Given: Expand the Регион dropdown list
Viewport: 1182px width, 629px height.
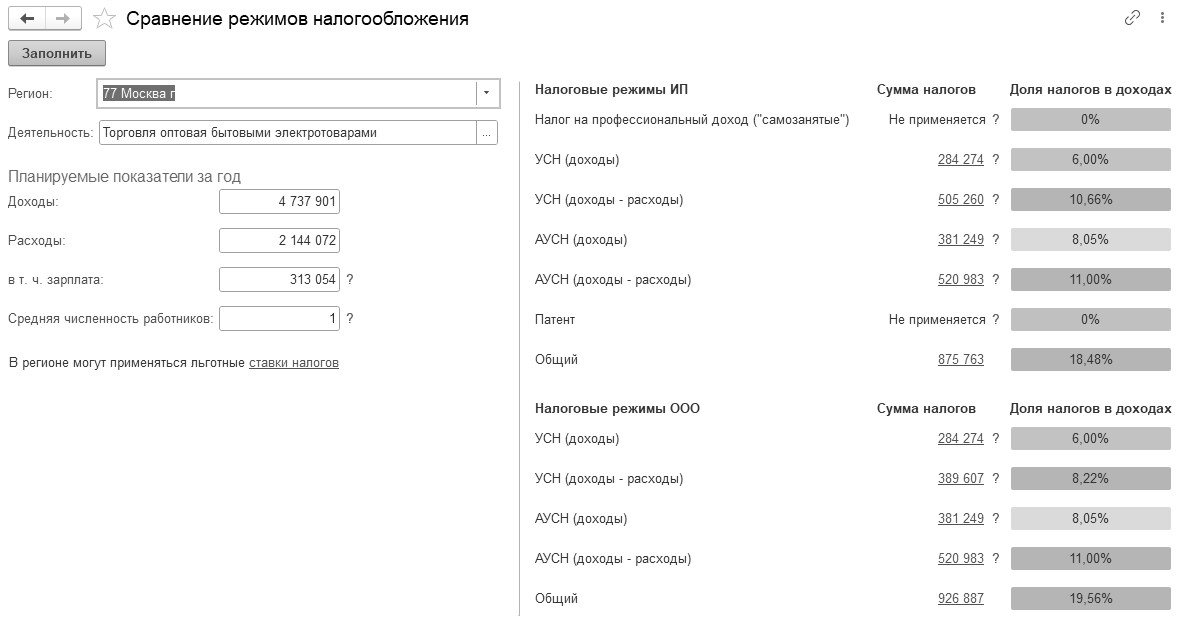Looking at the screenshot, I should point(487,93).
